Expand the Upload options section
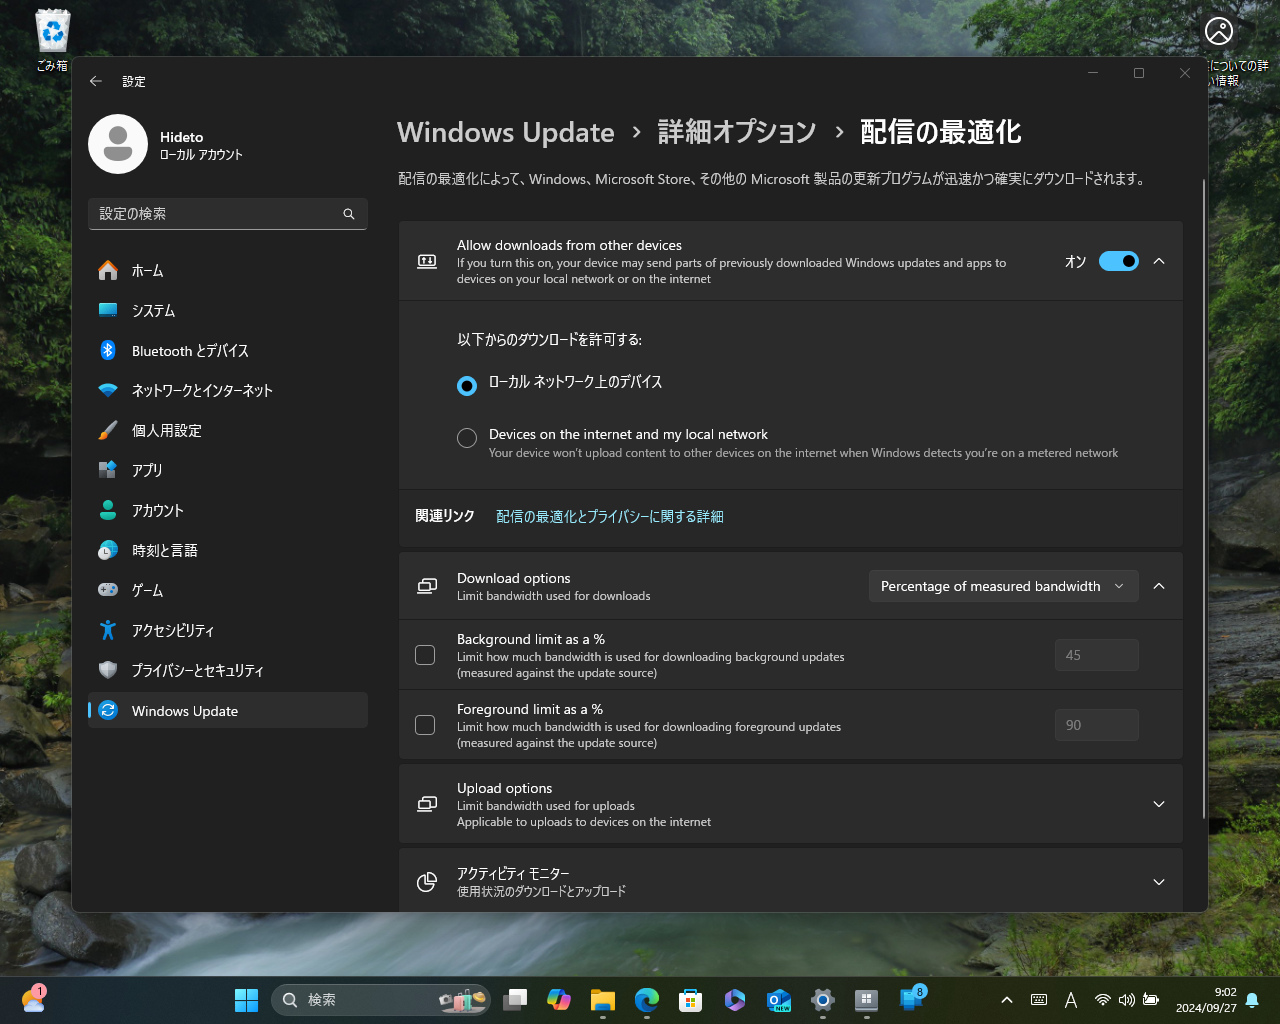 (1158, 803)
